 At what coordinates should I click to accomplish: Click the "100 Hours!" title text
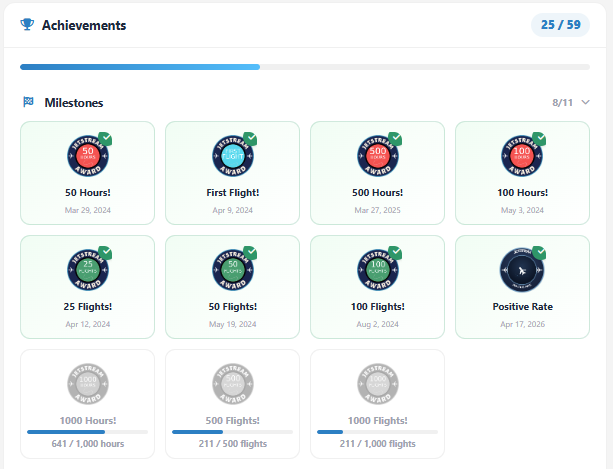coord(523,193)
